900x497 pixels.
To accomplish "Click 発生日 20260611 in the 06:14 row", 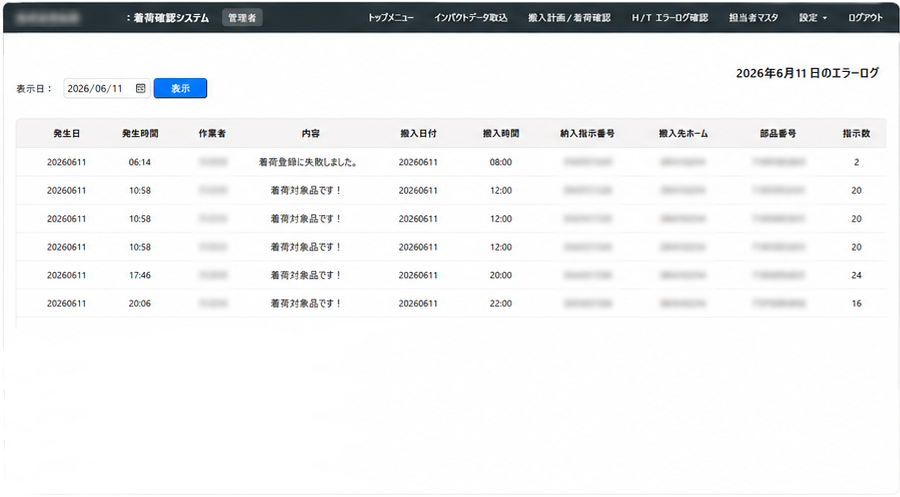I will [x=67, y=162].
